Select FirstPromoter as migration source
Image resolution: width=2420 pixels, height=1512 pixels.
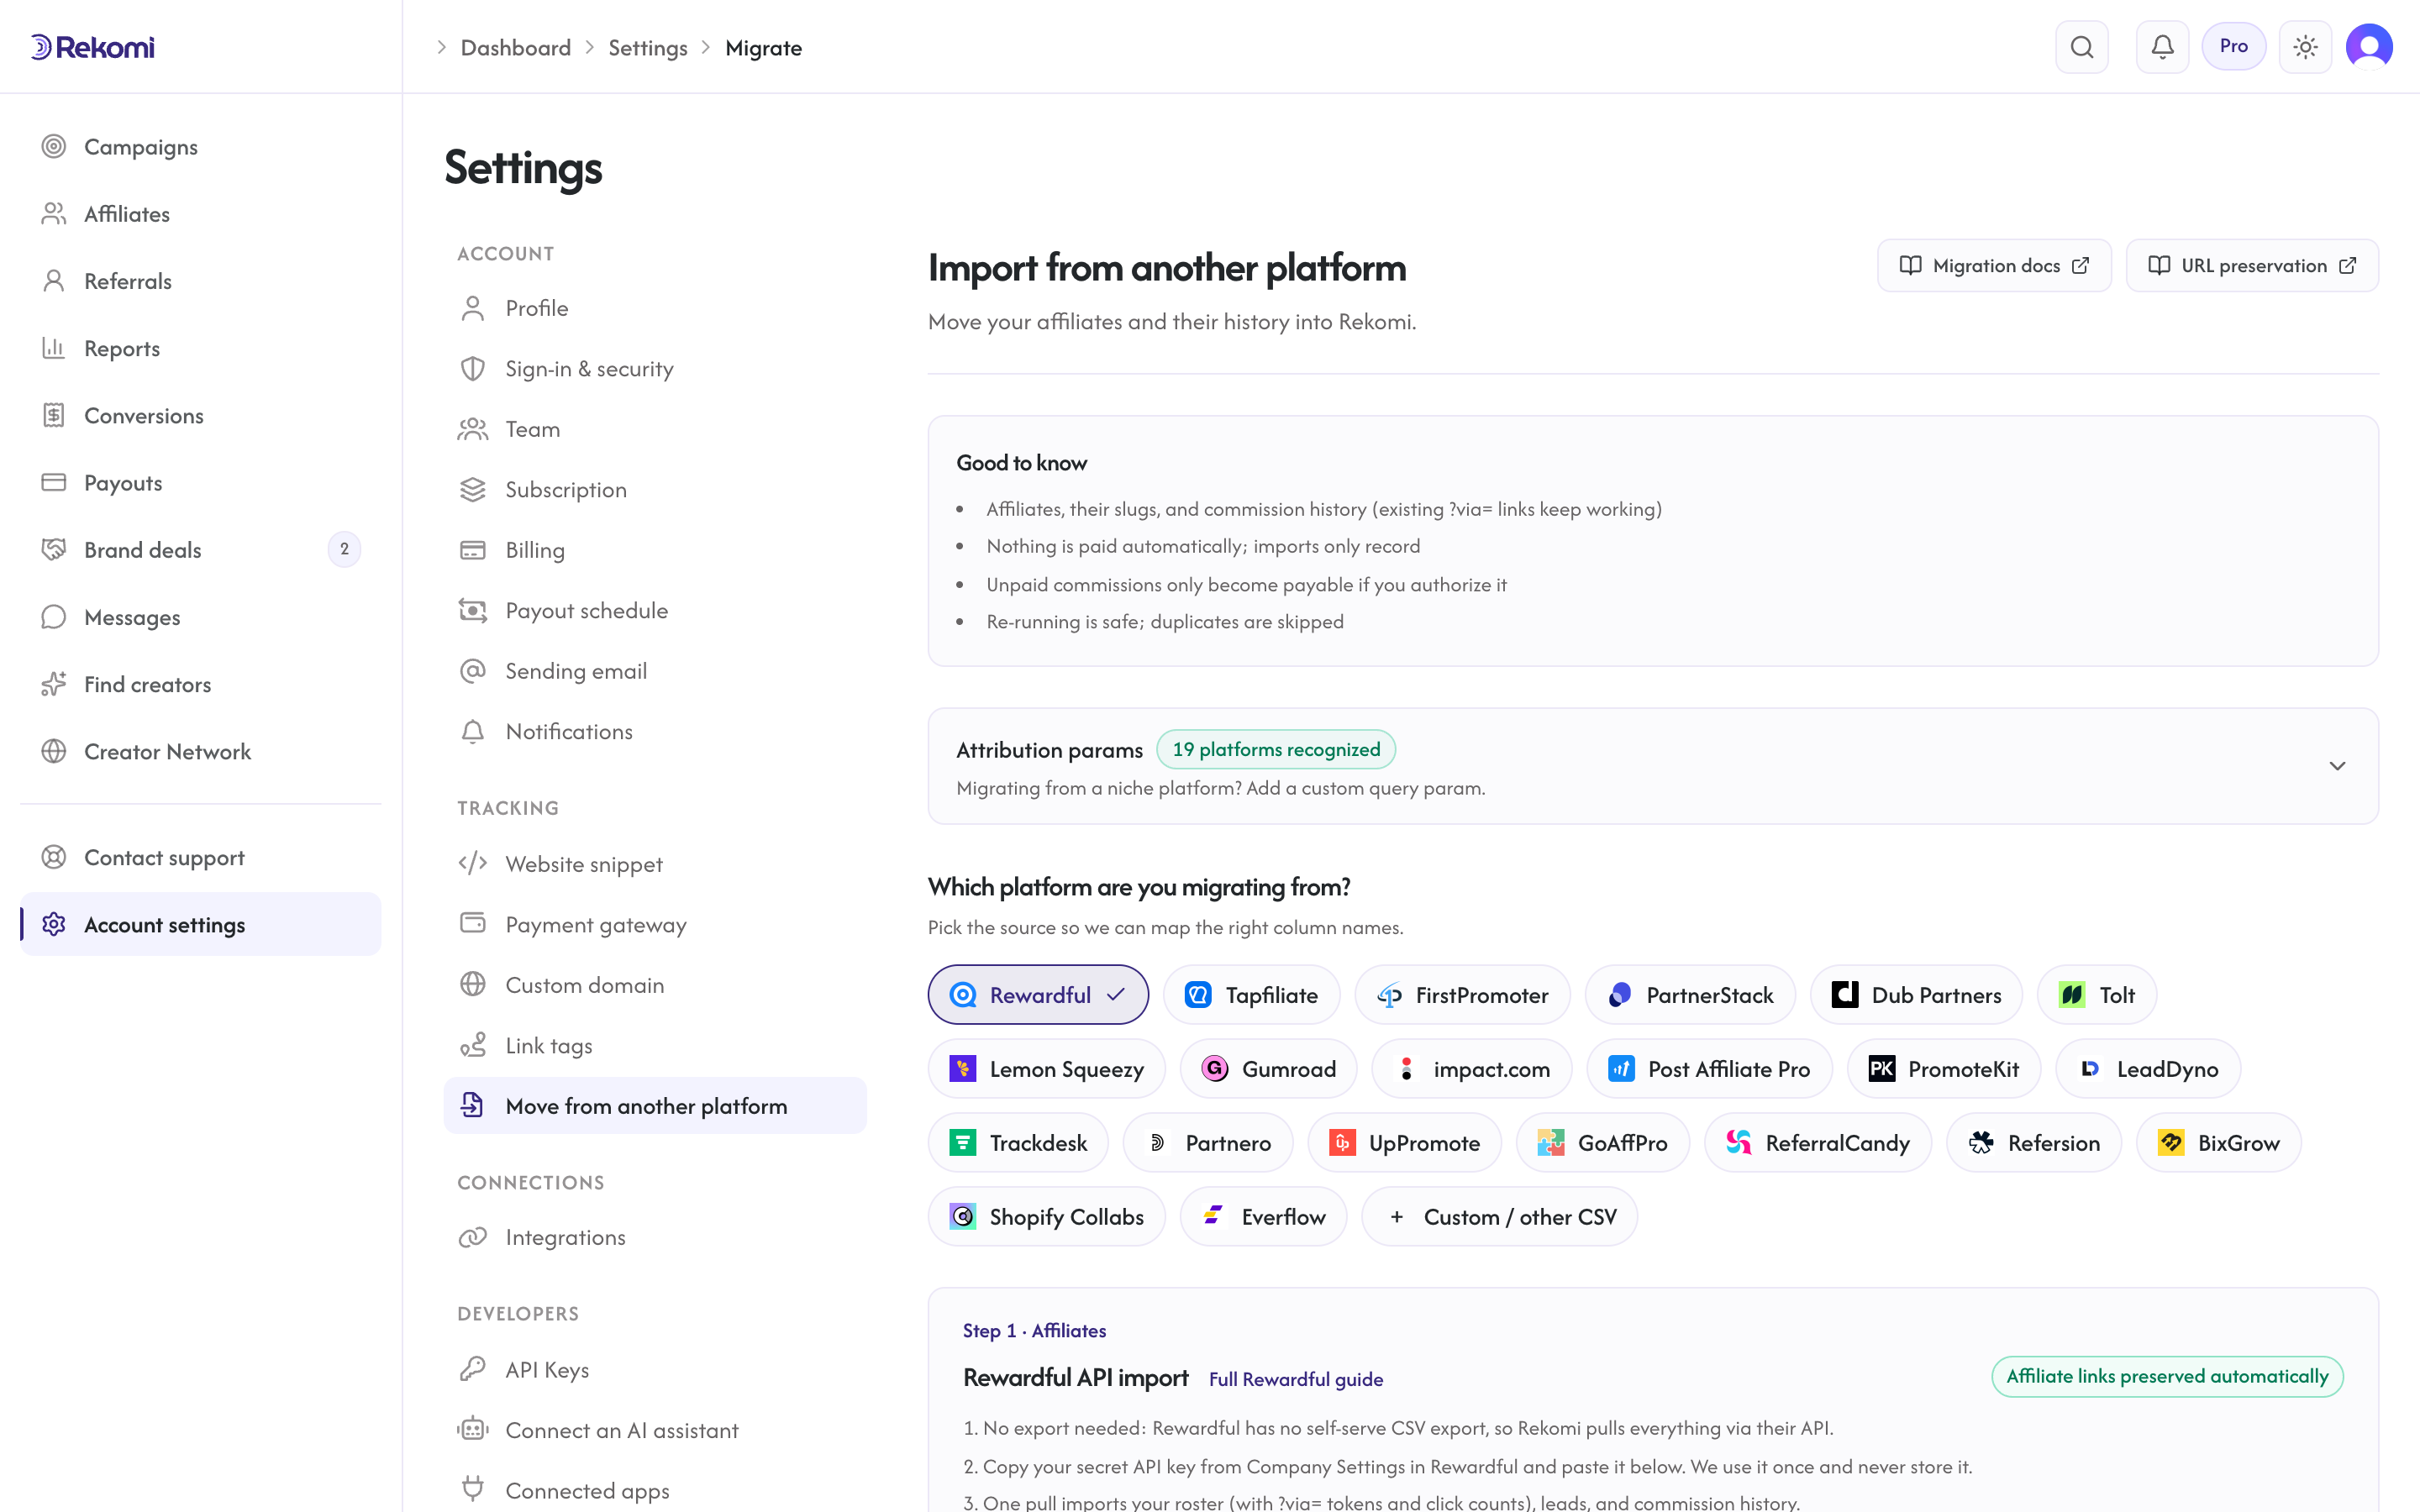[x=1462, y=995]
